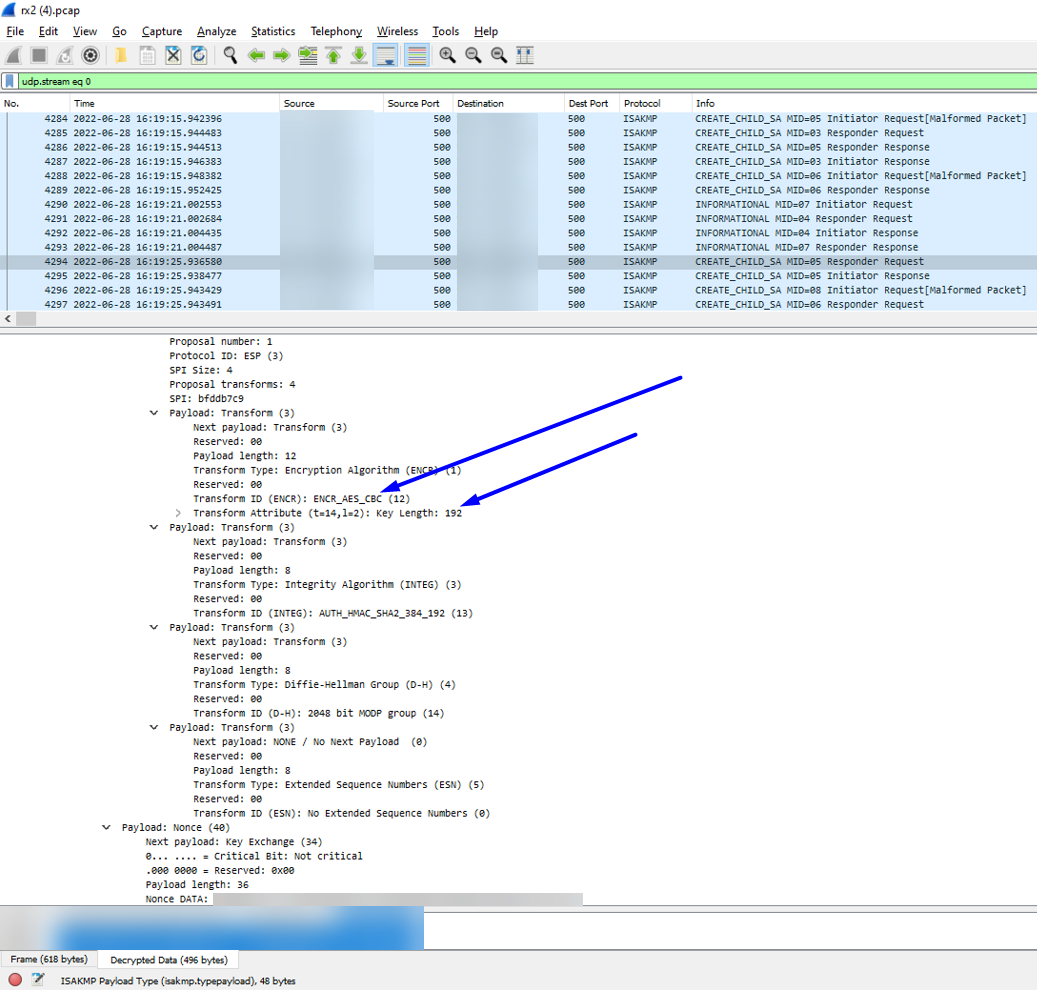1037x990 pixels.
Task: Jump to the last packet
Action: [359, 55]
